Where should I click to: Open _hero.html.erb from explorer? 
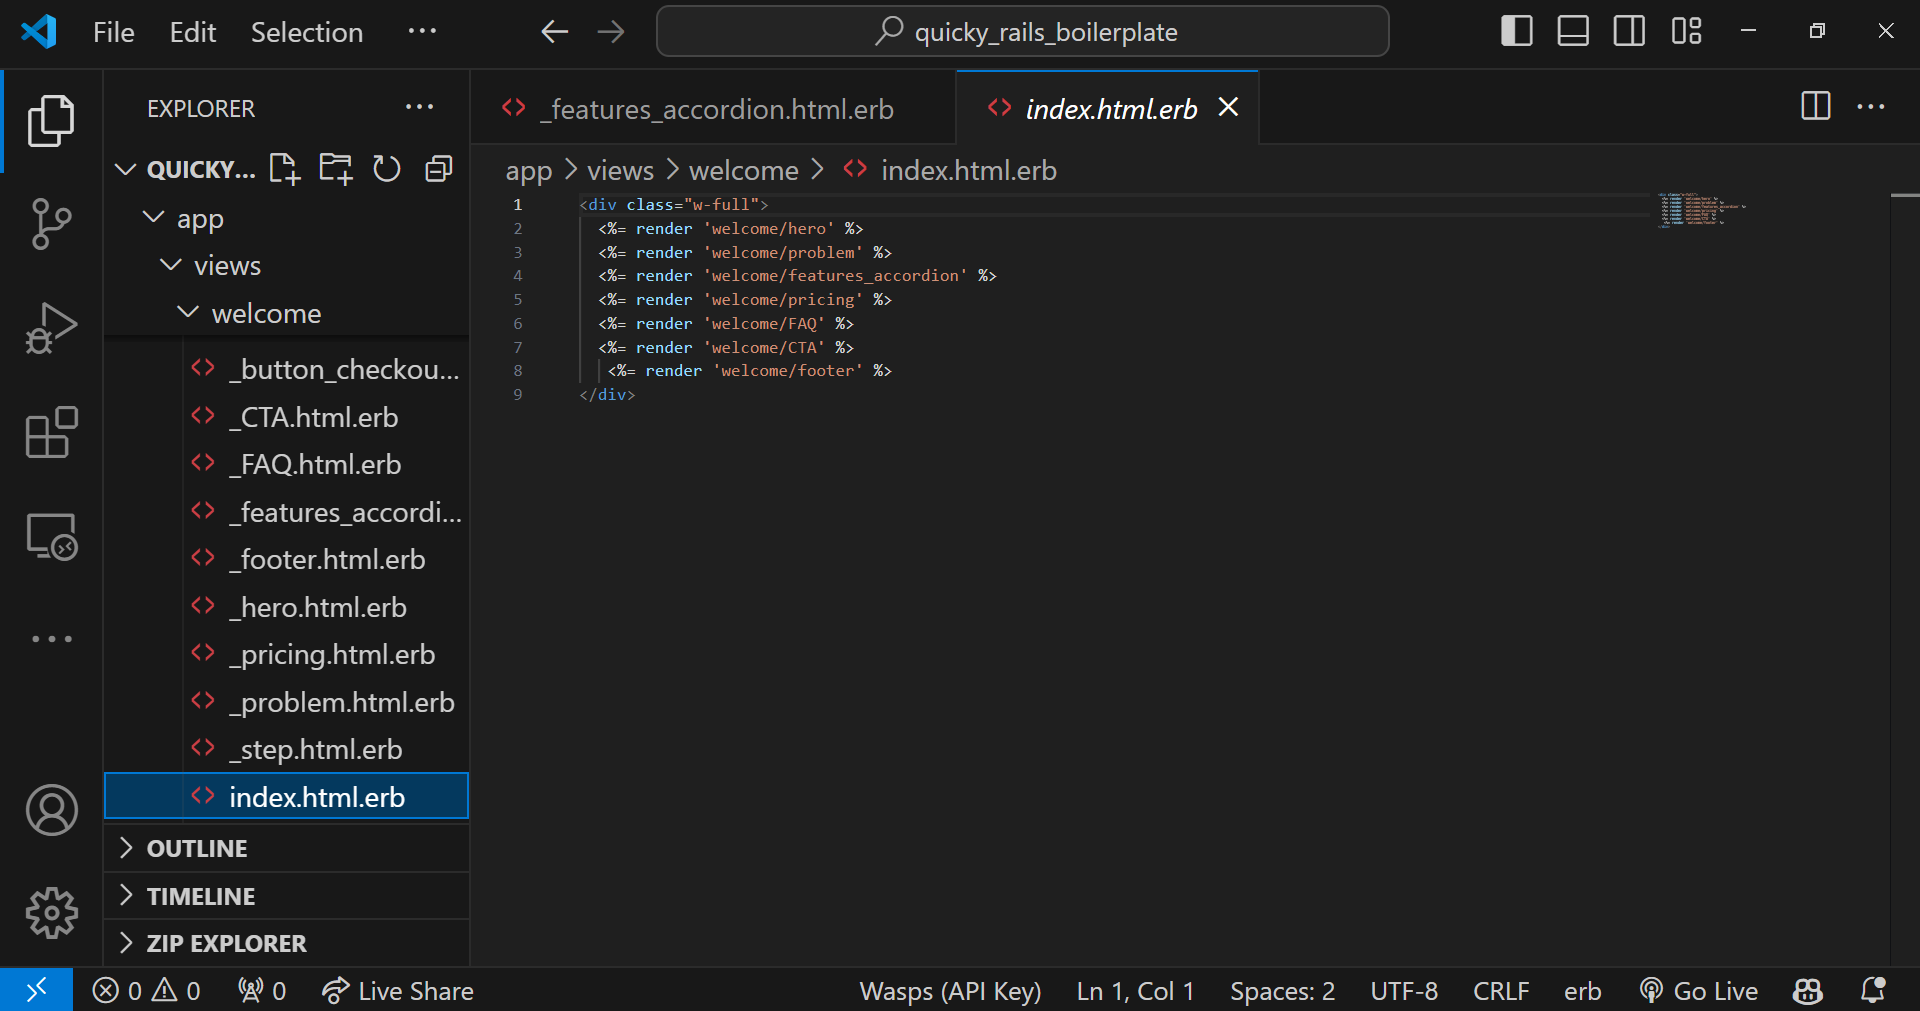(286, 607)
